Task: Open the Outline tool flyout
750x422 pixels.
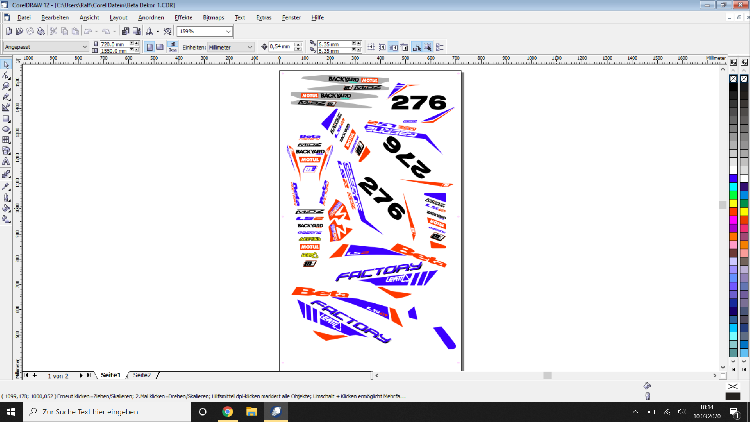Action: 6,197
